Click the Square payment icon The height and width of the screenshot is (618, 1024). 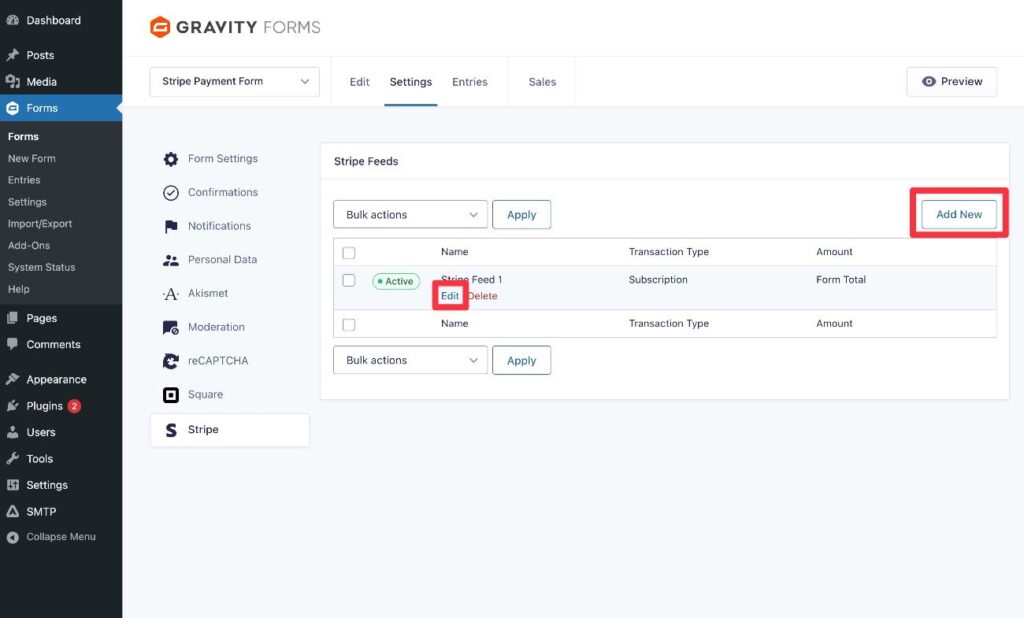click(x=170, y=395)
